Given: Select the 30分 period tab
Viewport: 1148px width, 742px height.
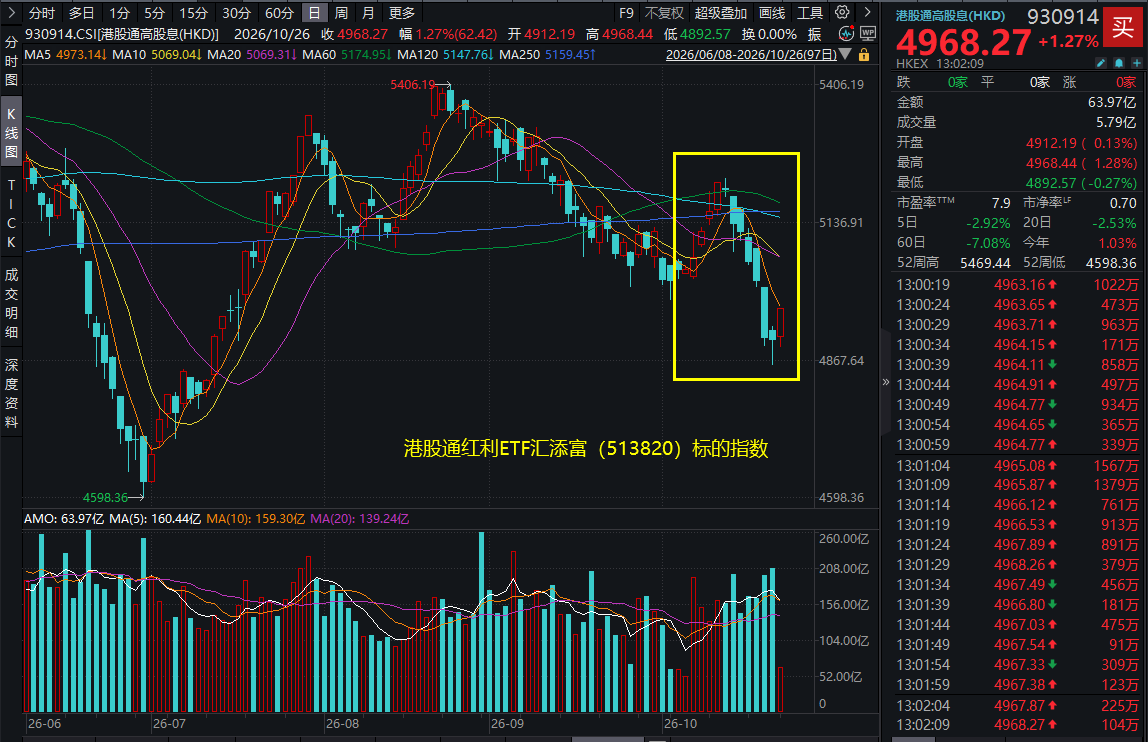Looking at the screenshot, I should (236, 12).
